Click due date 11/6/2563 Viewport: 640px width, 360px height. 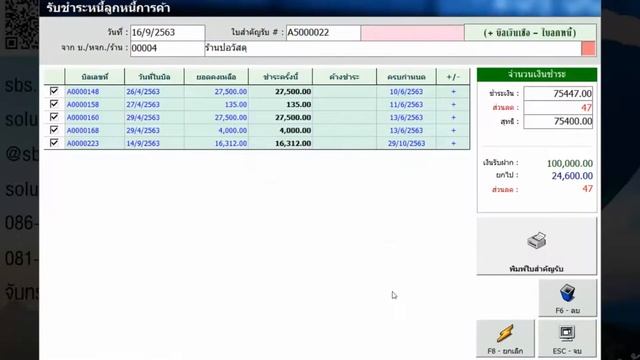pyautogui.click(x=406, y=104)
